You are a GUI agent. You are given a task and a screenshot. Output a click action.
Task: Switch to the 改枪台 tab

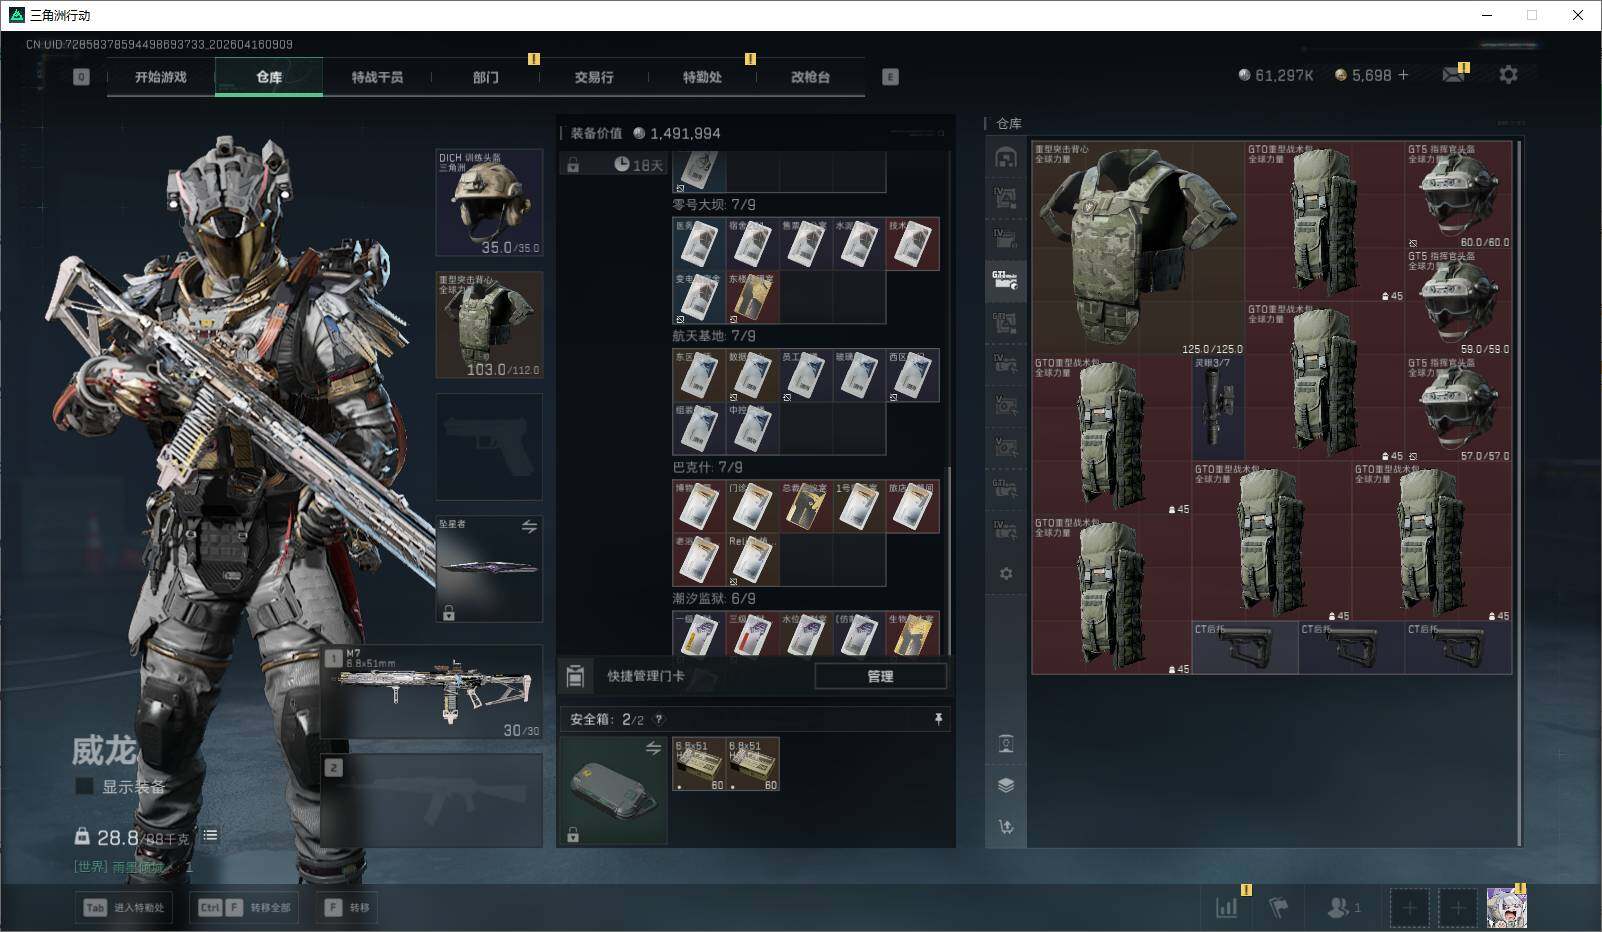tap(810, 77)
